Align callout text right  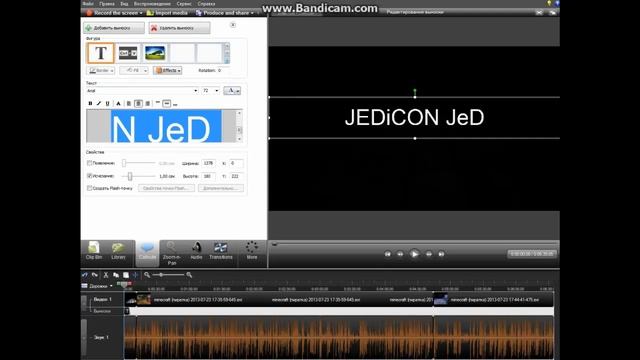tap(147, 104)
